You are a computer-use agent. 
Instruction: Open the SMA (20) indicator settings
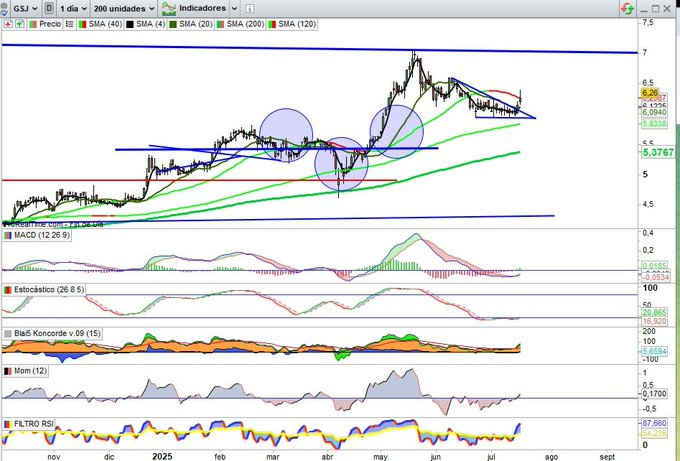click(196, 24)
